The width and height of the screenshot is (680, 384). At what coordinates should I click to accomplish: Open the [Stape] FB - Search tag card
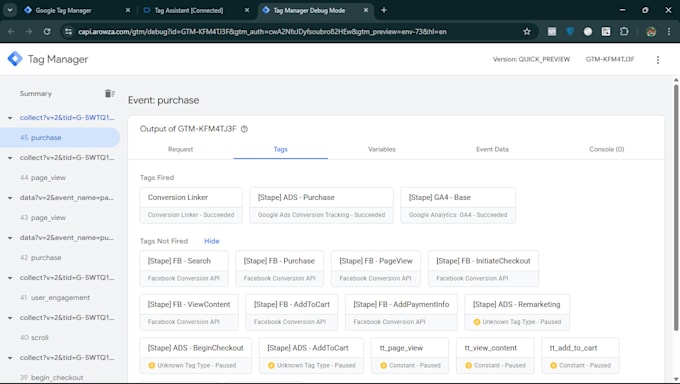point(184,269)
